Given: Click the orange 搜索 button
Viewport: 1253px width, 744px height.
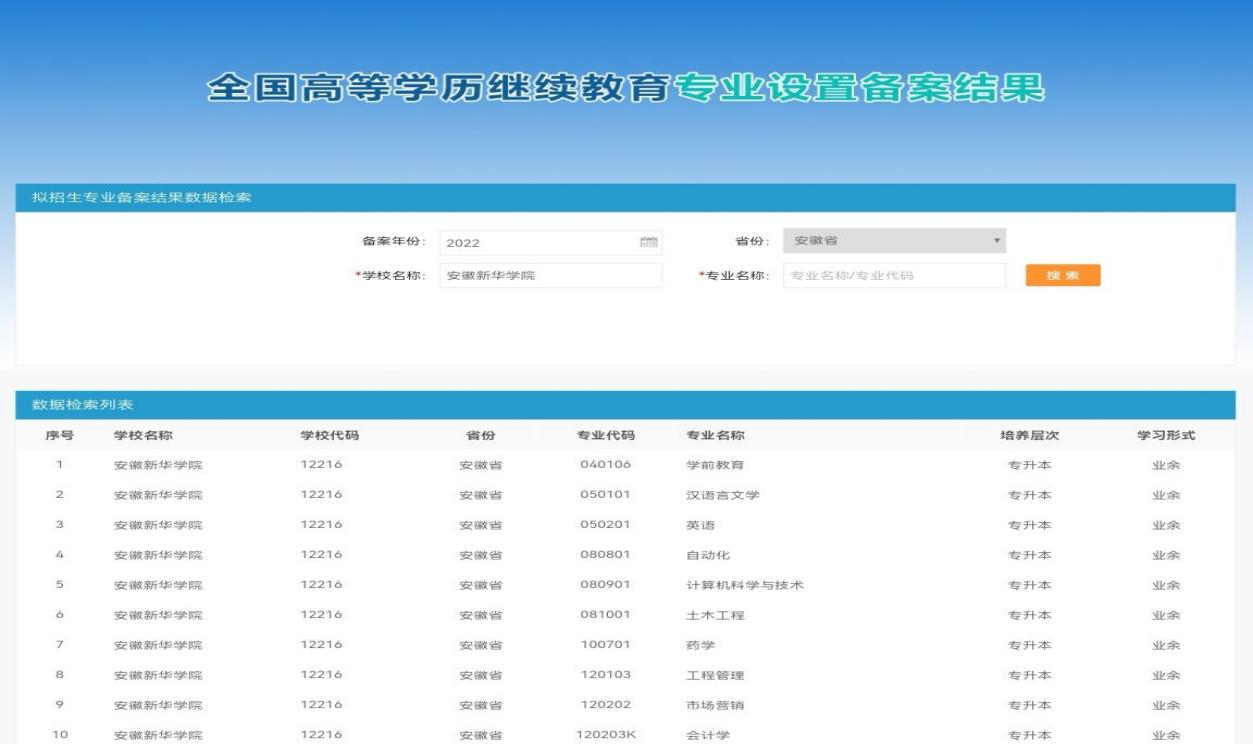Looking at the screenshot, I should point(1062,275).
